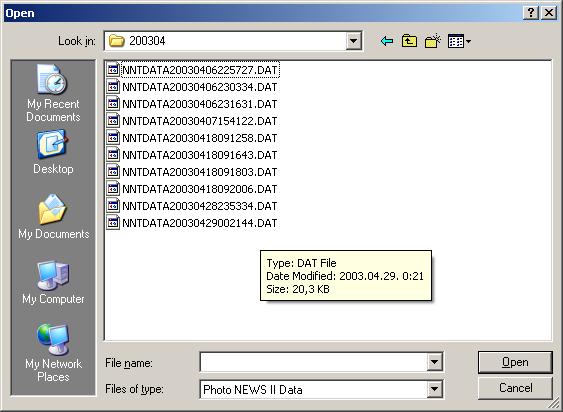Open My Computer location

53,283
